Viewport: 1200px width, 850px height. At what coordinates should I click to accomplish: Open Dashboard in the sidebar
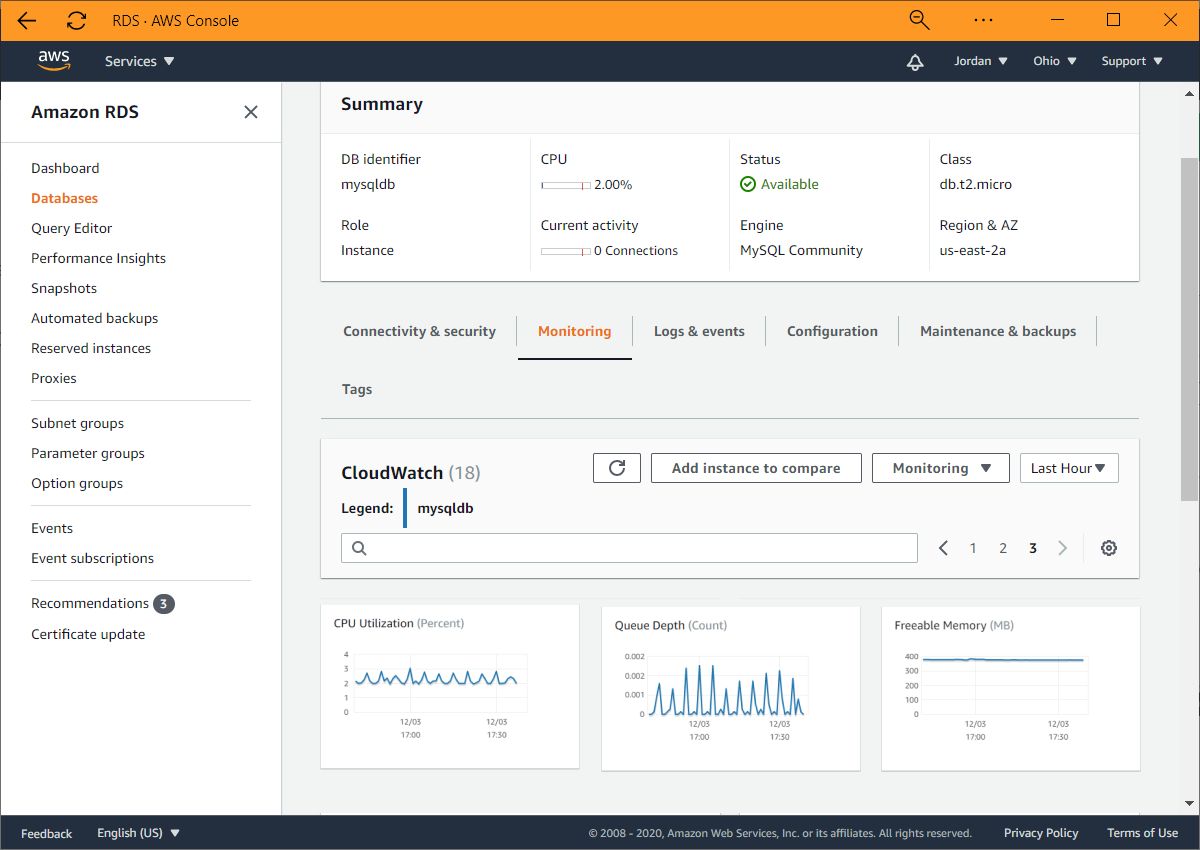[x=65, y=168]
